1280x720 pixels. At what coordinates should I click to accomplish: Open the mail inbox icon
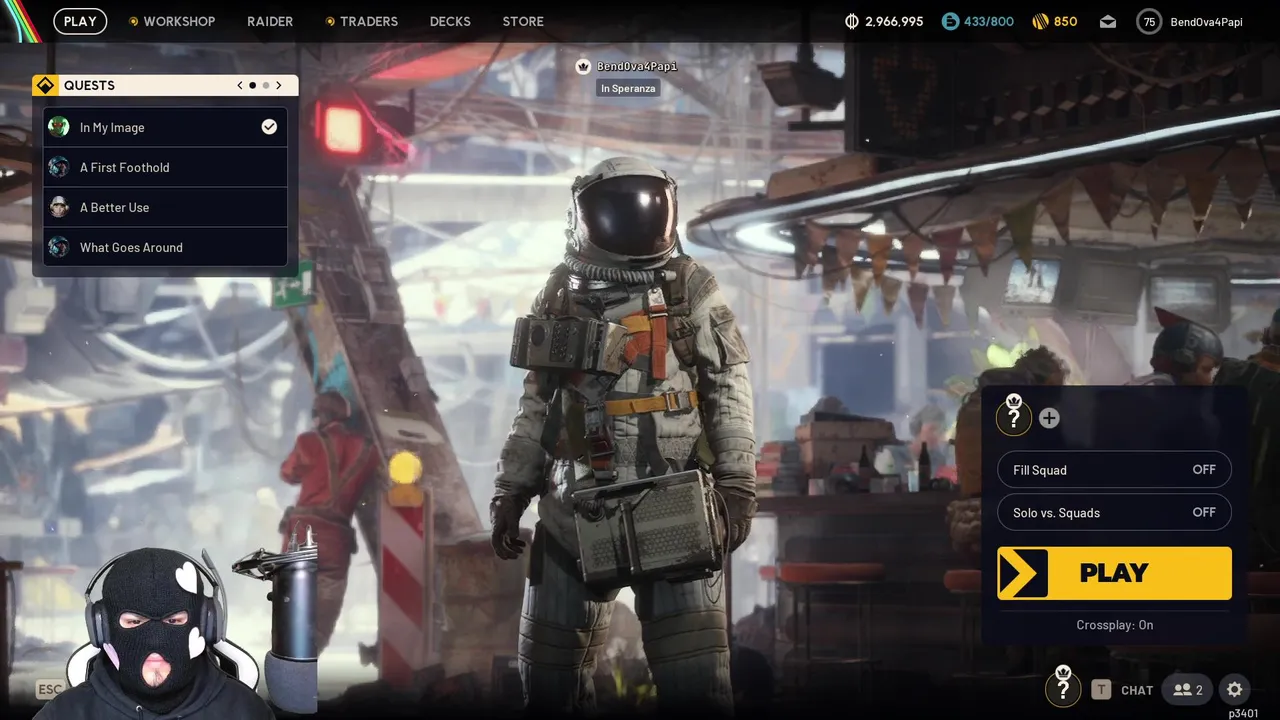coord(1108,21)
